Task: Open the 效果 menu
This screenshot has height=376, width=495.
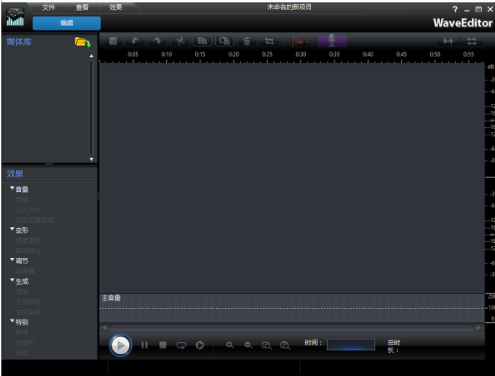Action: 116,7
